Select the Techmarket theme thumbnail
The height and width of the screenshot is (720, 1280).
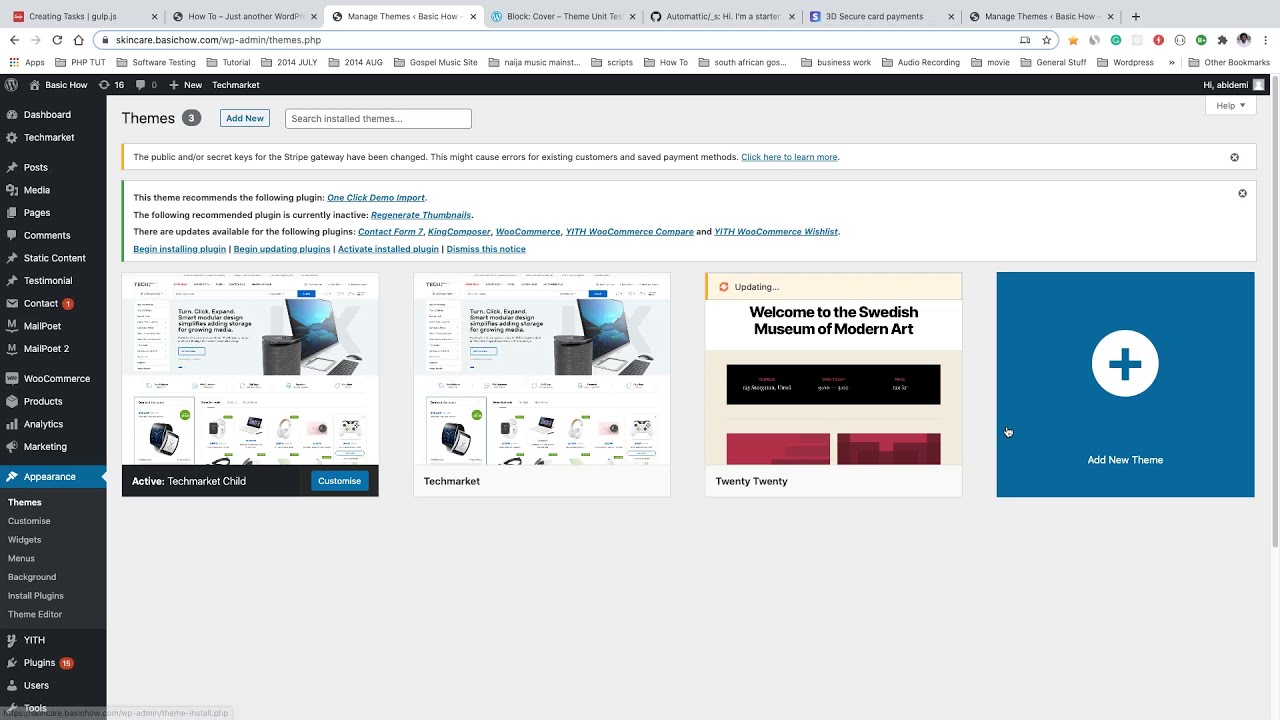pos(542,369)
